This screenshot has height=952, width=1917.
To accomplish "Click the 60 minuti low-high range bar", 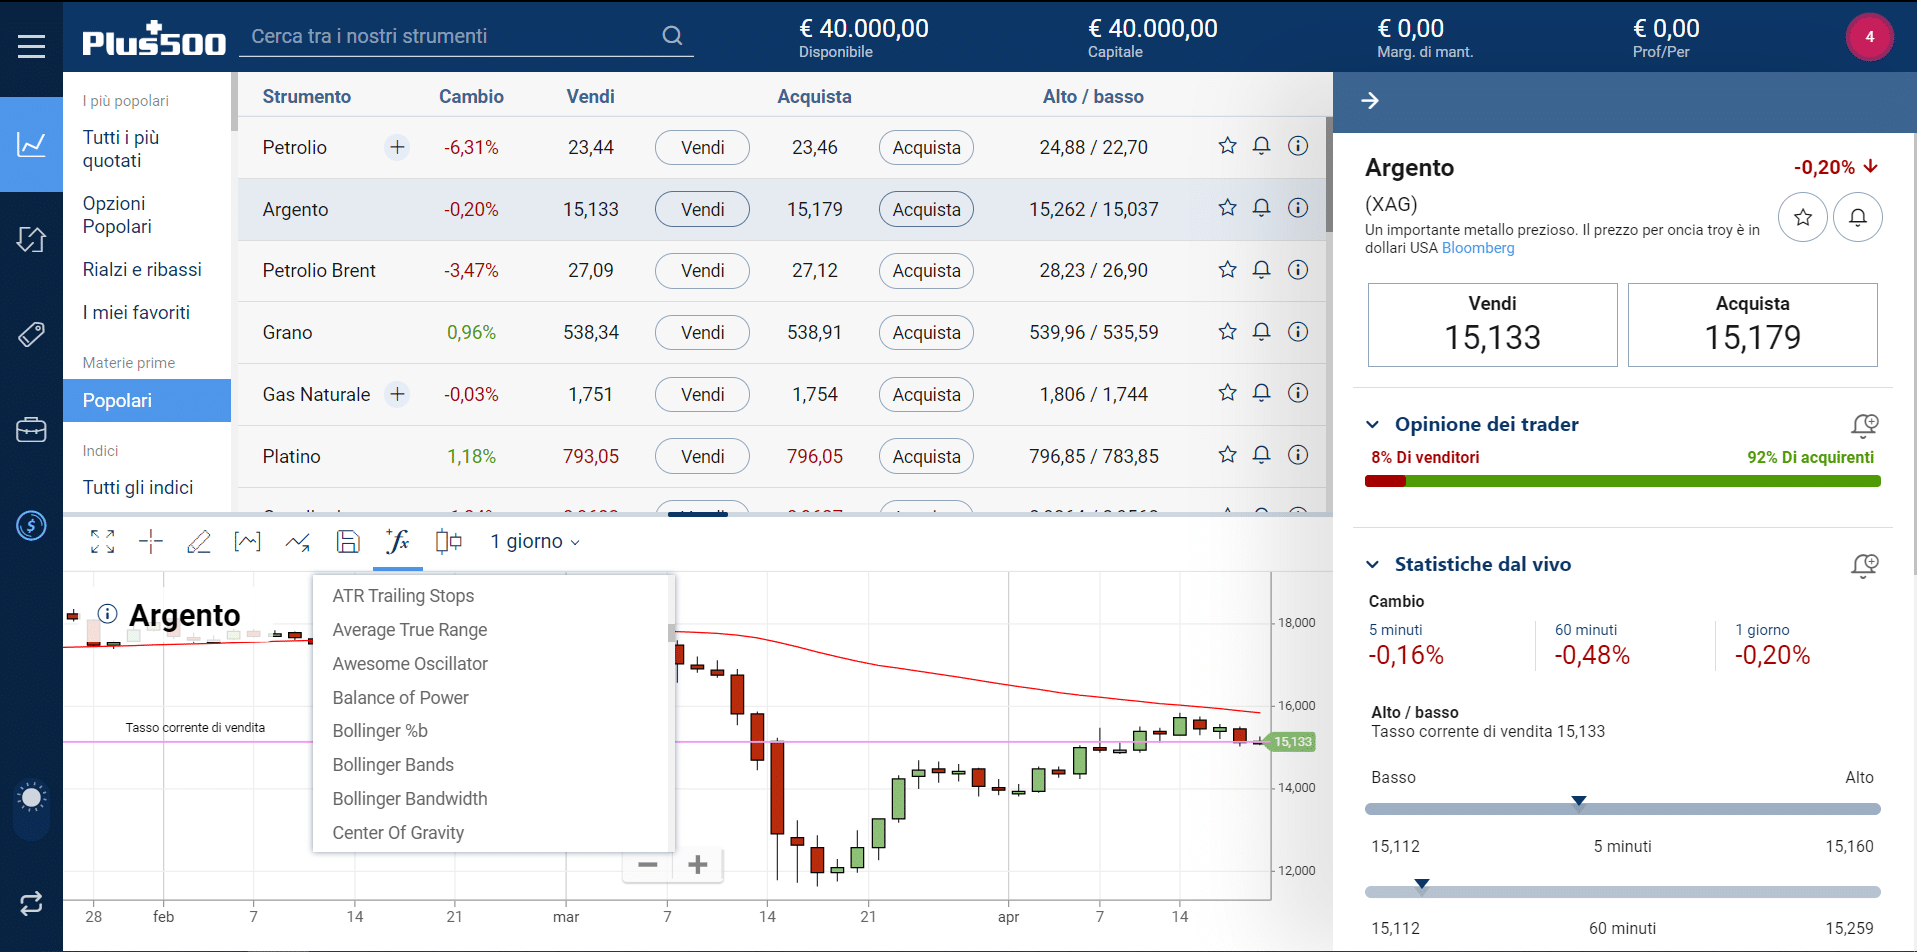I will pos(1622,892).
